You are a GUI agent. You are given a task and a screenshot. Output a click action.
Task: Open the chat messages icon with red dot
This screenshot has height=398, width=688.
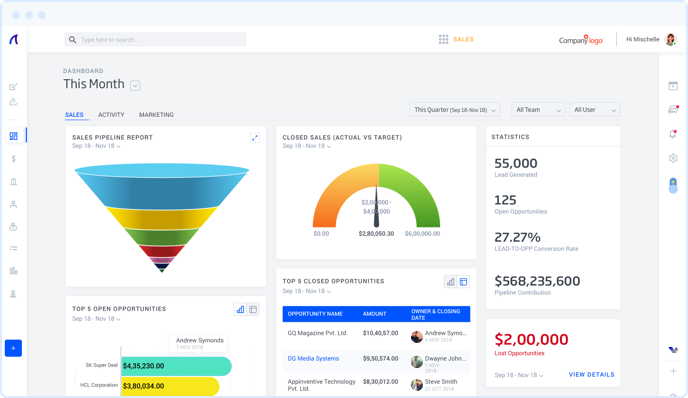673,109
